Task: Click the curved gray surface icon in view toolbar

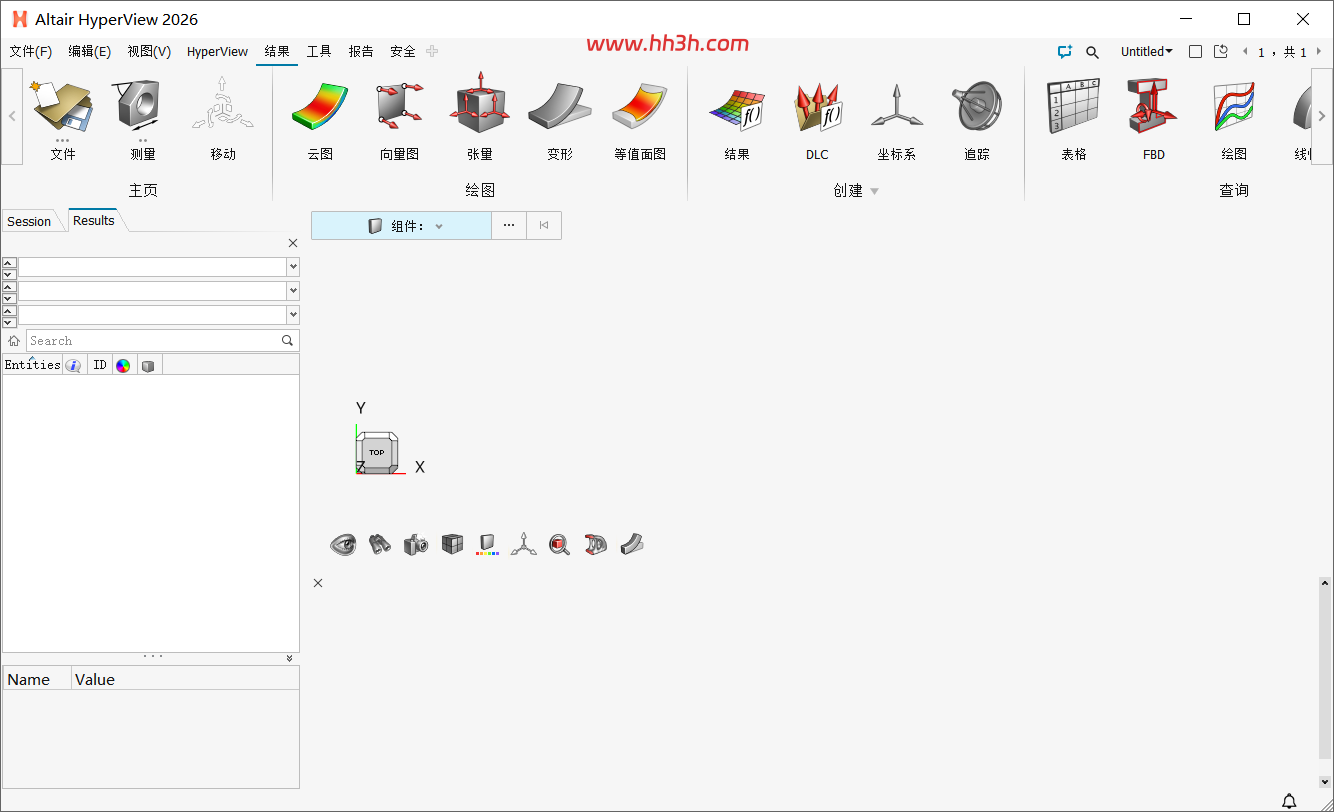Action: tap(632, 545)
